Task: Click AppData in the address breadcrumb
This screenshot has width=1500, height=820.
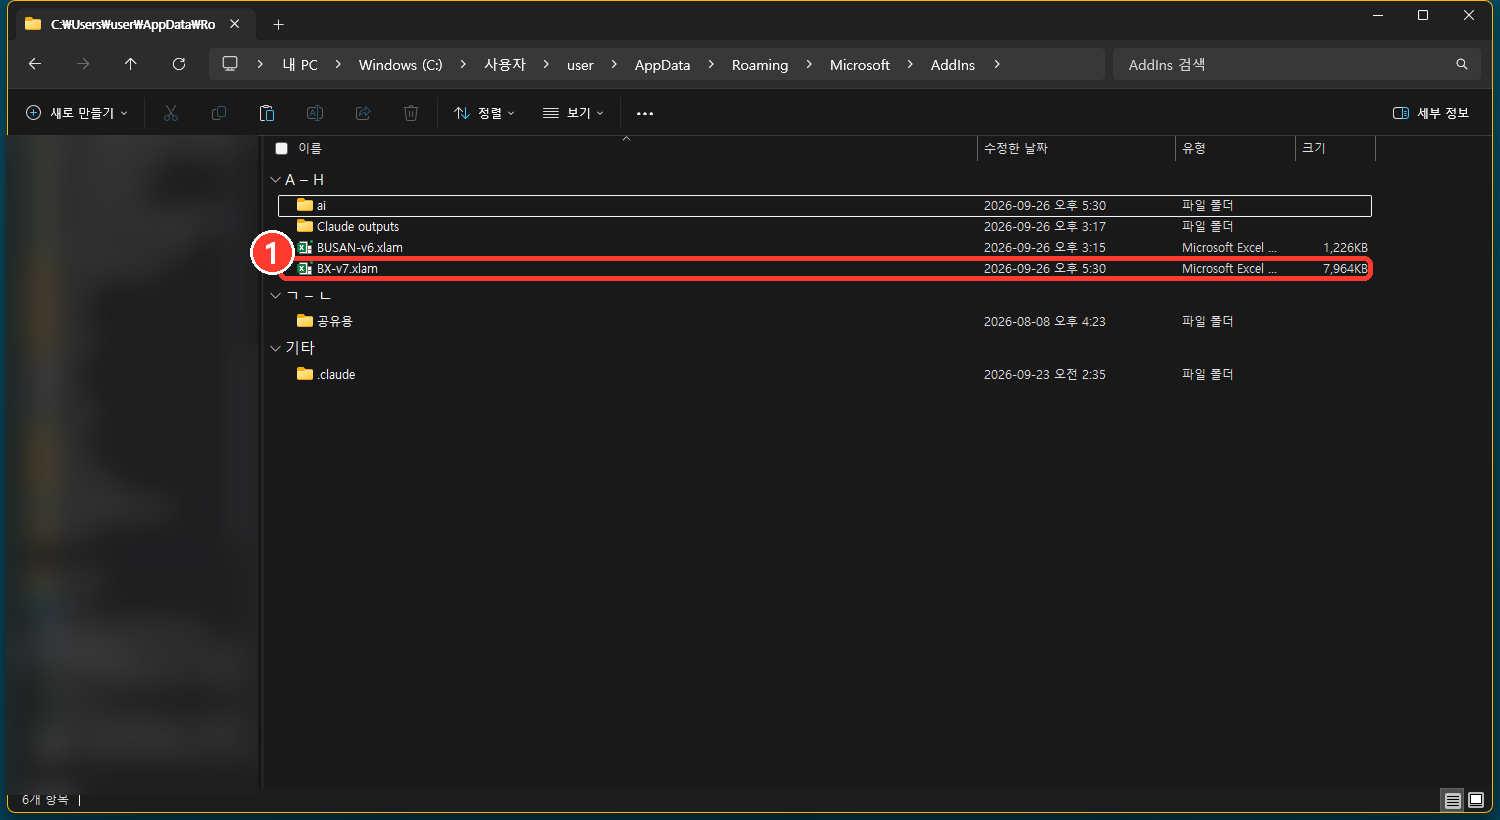Action: [662, 65]
